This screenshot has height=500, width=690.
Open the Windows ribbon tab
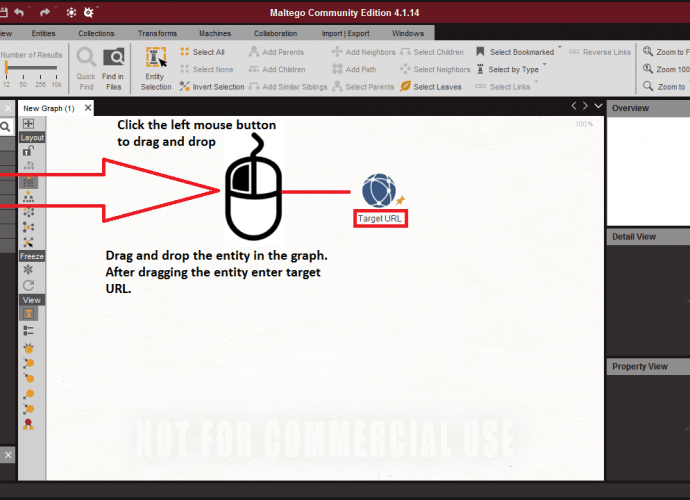408,33
